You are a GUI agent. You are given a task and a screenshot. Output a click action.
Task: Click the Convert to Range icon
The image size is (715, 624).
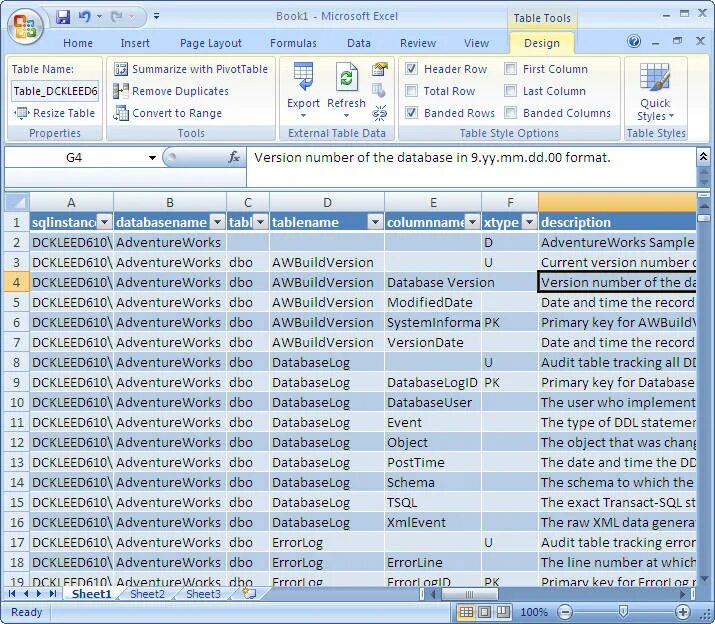(121, 113)
